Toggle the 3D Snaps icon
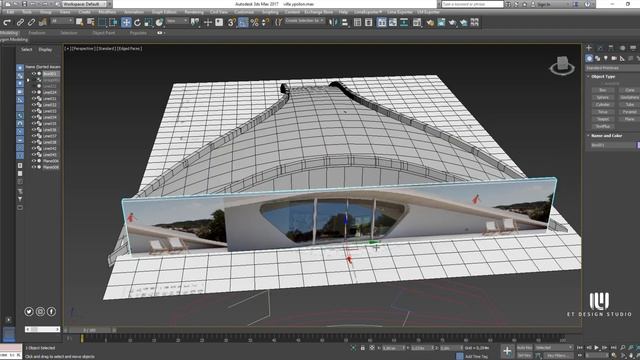 click(231, 22)
